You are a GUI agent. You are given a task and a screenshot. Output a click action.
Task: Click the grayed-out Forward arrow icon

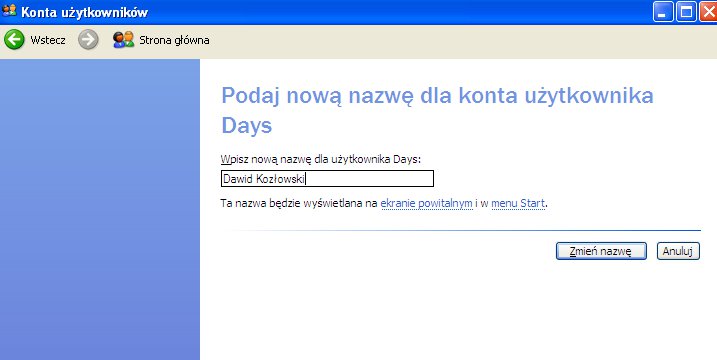point(88,40)
